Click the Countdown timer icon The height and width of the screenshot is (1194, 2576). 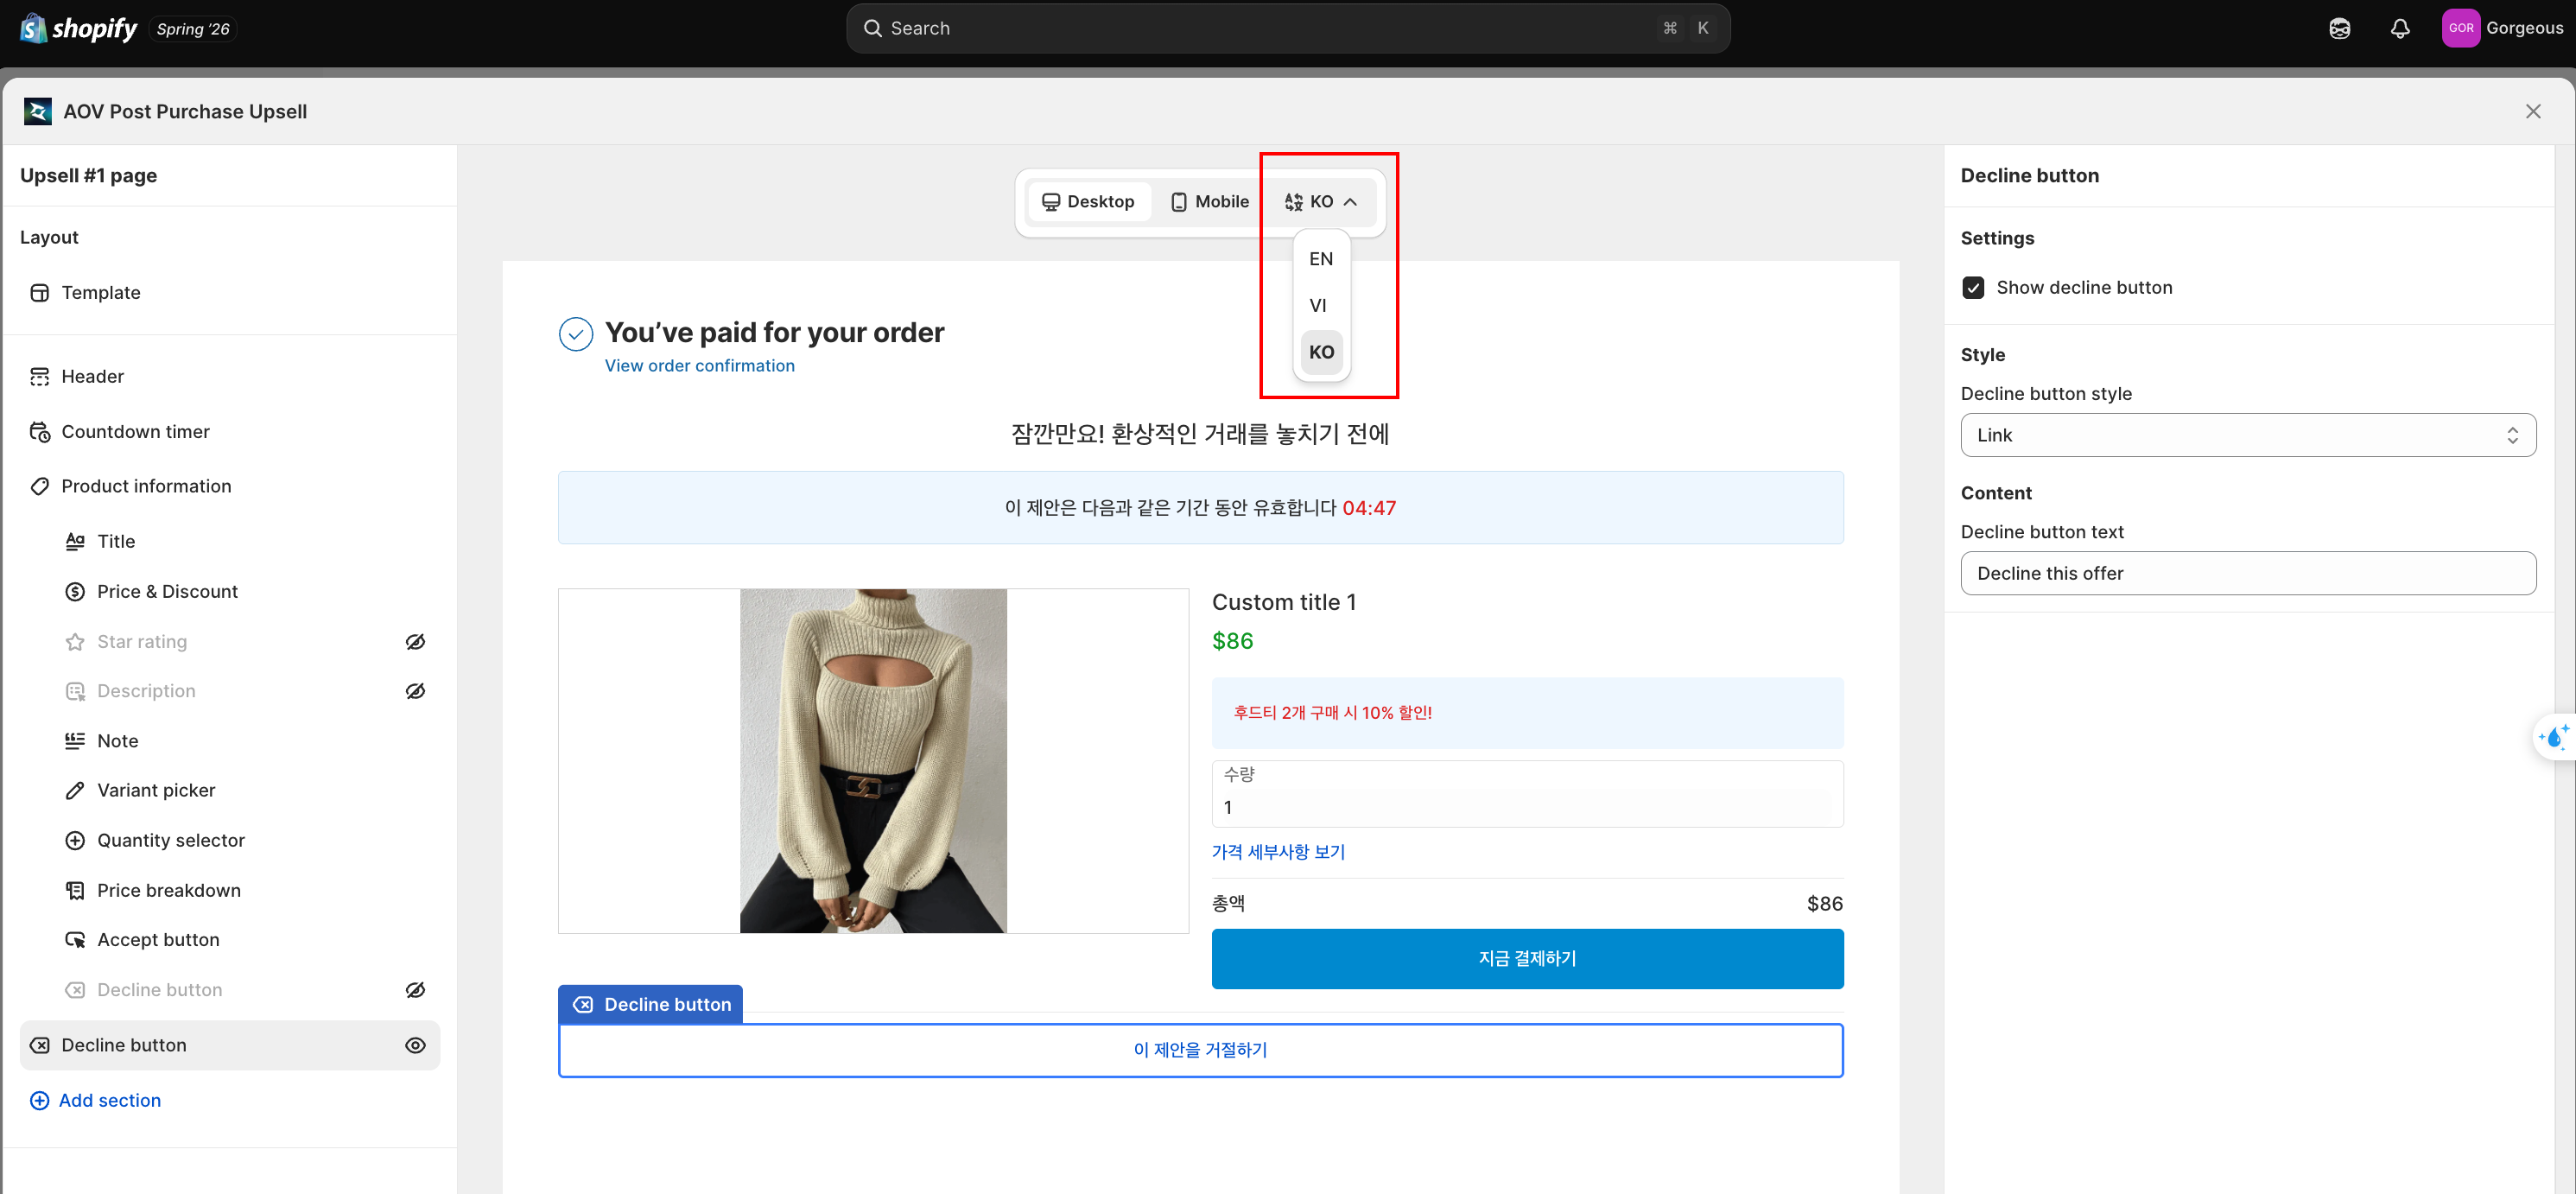[x=40, y=432]
